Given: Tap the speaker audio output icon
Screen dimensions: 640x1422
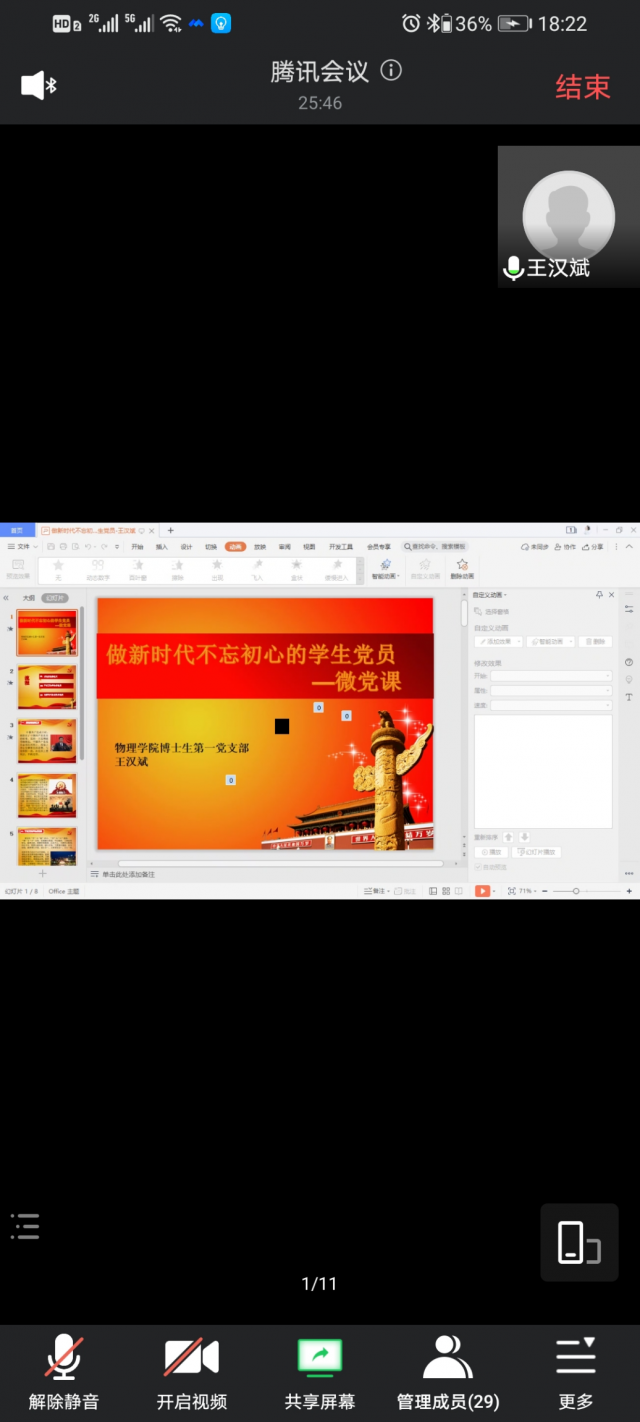Looking at the screenshot, I should tap(38, 86).
